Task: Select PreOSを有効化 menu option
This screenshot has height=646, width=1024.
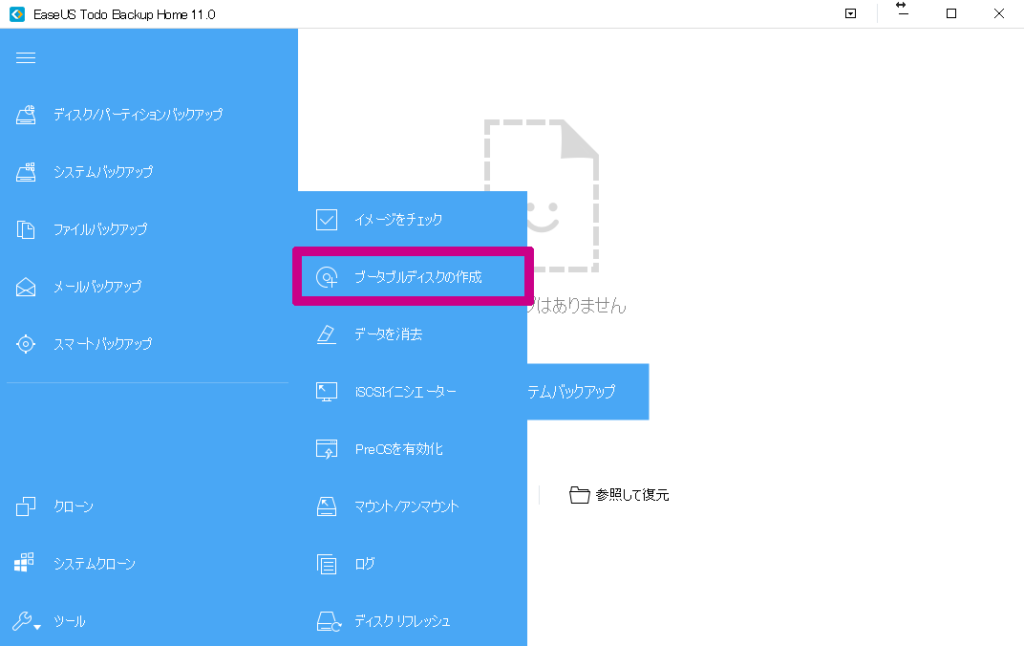Action: tap(398, 449)
